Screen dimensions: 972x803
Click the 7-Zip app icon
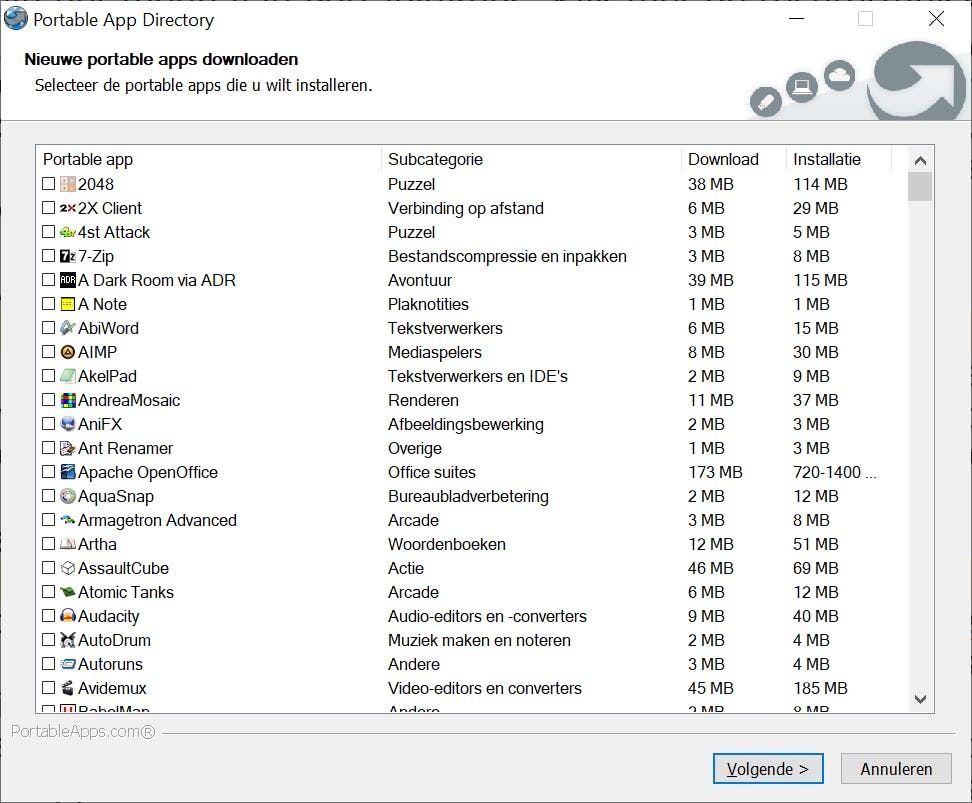pyautogui.click(x=68, y=256)
